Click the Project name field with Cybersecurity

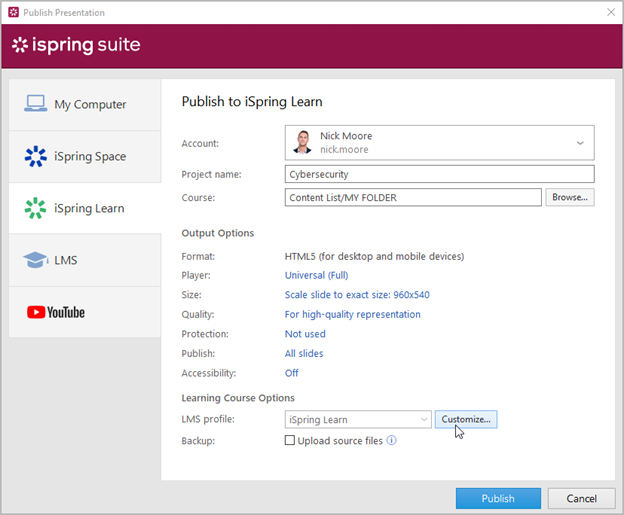click(439, 174)
